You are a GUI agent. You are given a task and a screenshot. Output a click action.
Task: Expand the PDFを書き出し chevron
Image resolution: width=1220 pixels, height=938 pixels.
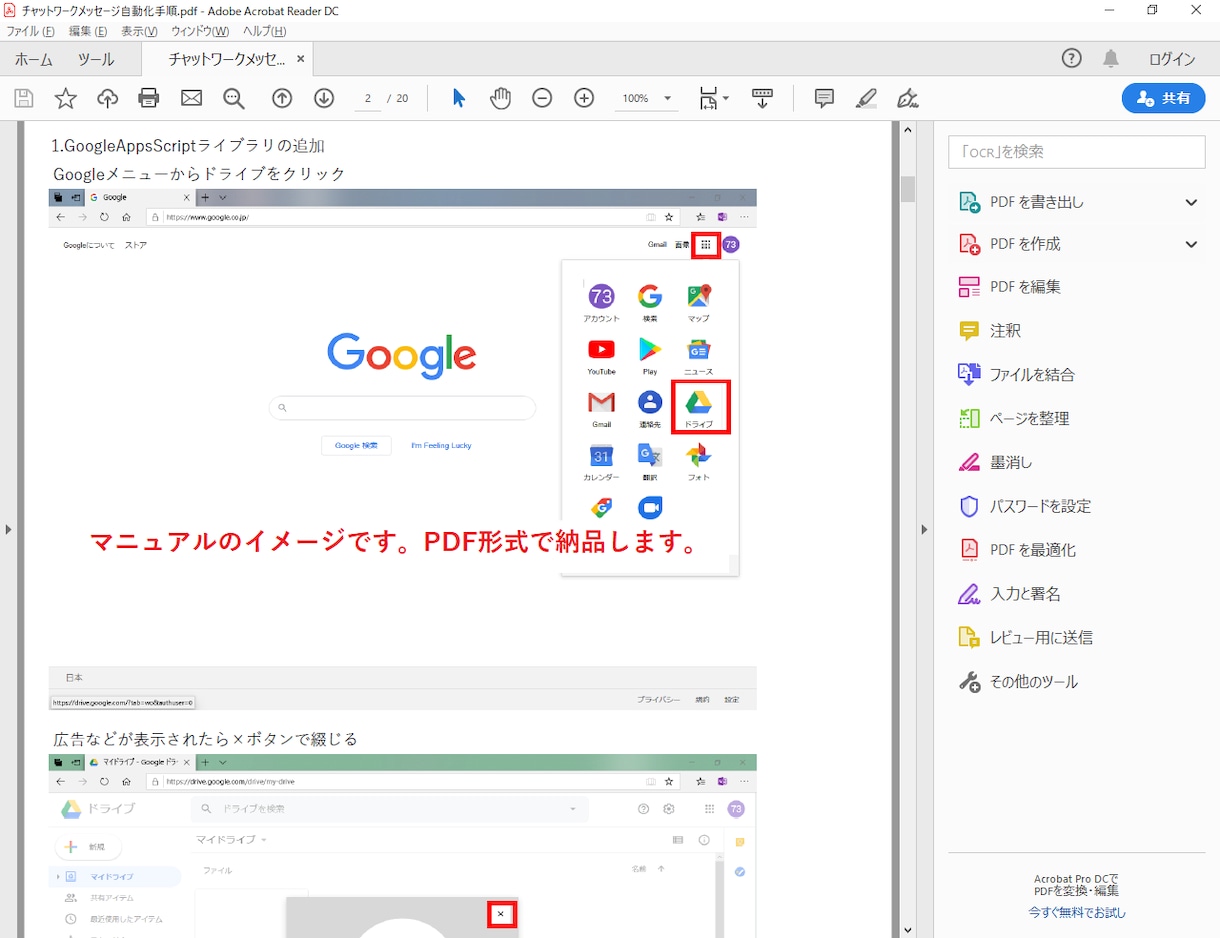tap(1191, 202)
